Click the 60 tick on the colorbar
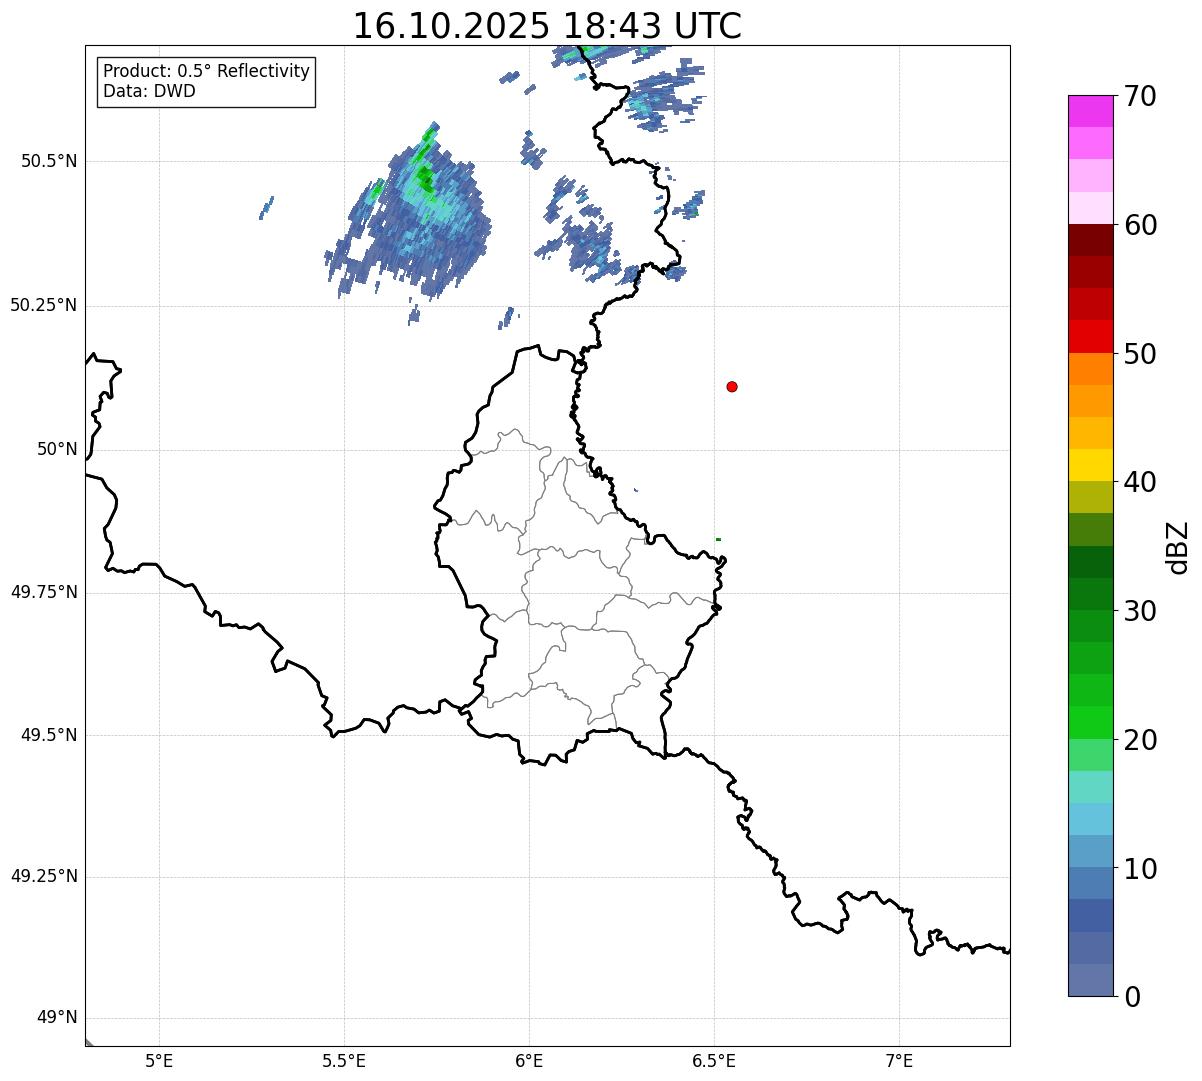The height and width of the screenshot is (1081, 1202). (x=1140, y=225)
